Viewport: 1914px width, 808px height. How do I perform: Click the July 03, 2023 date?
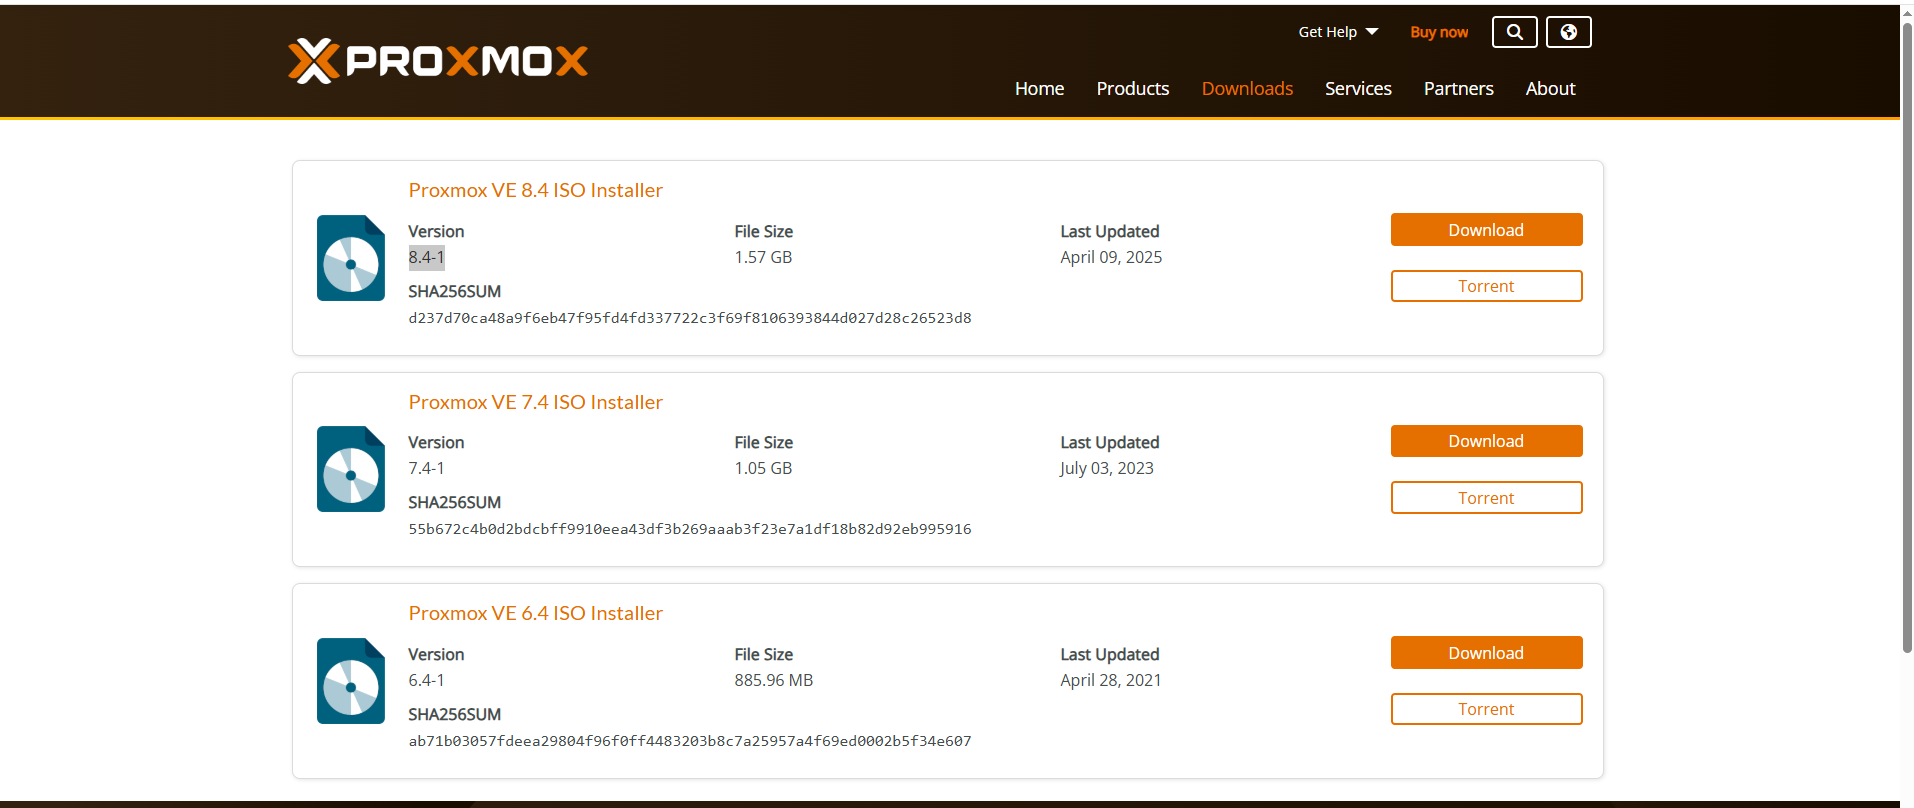pyautogui.click(x=1107, y=468)
